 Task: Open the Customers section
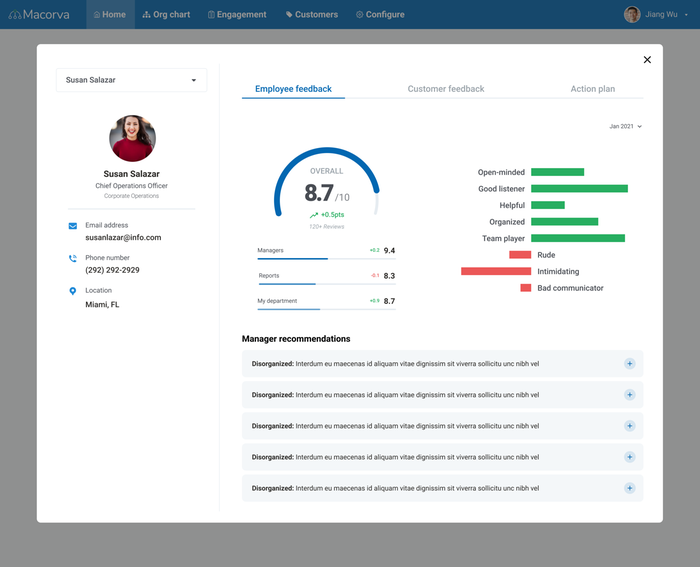tap(312, 15)
